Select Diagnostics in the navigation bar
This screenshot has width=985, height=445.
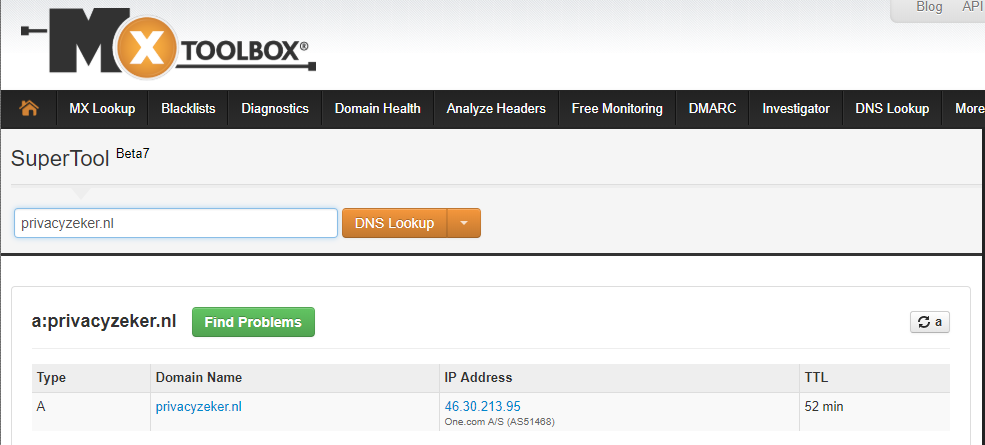click(275, 109)
